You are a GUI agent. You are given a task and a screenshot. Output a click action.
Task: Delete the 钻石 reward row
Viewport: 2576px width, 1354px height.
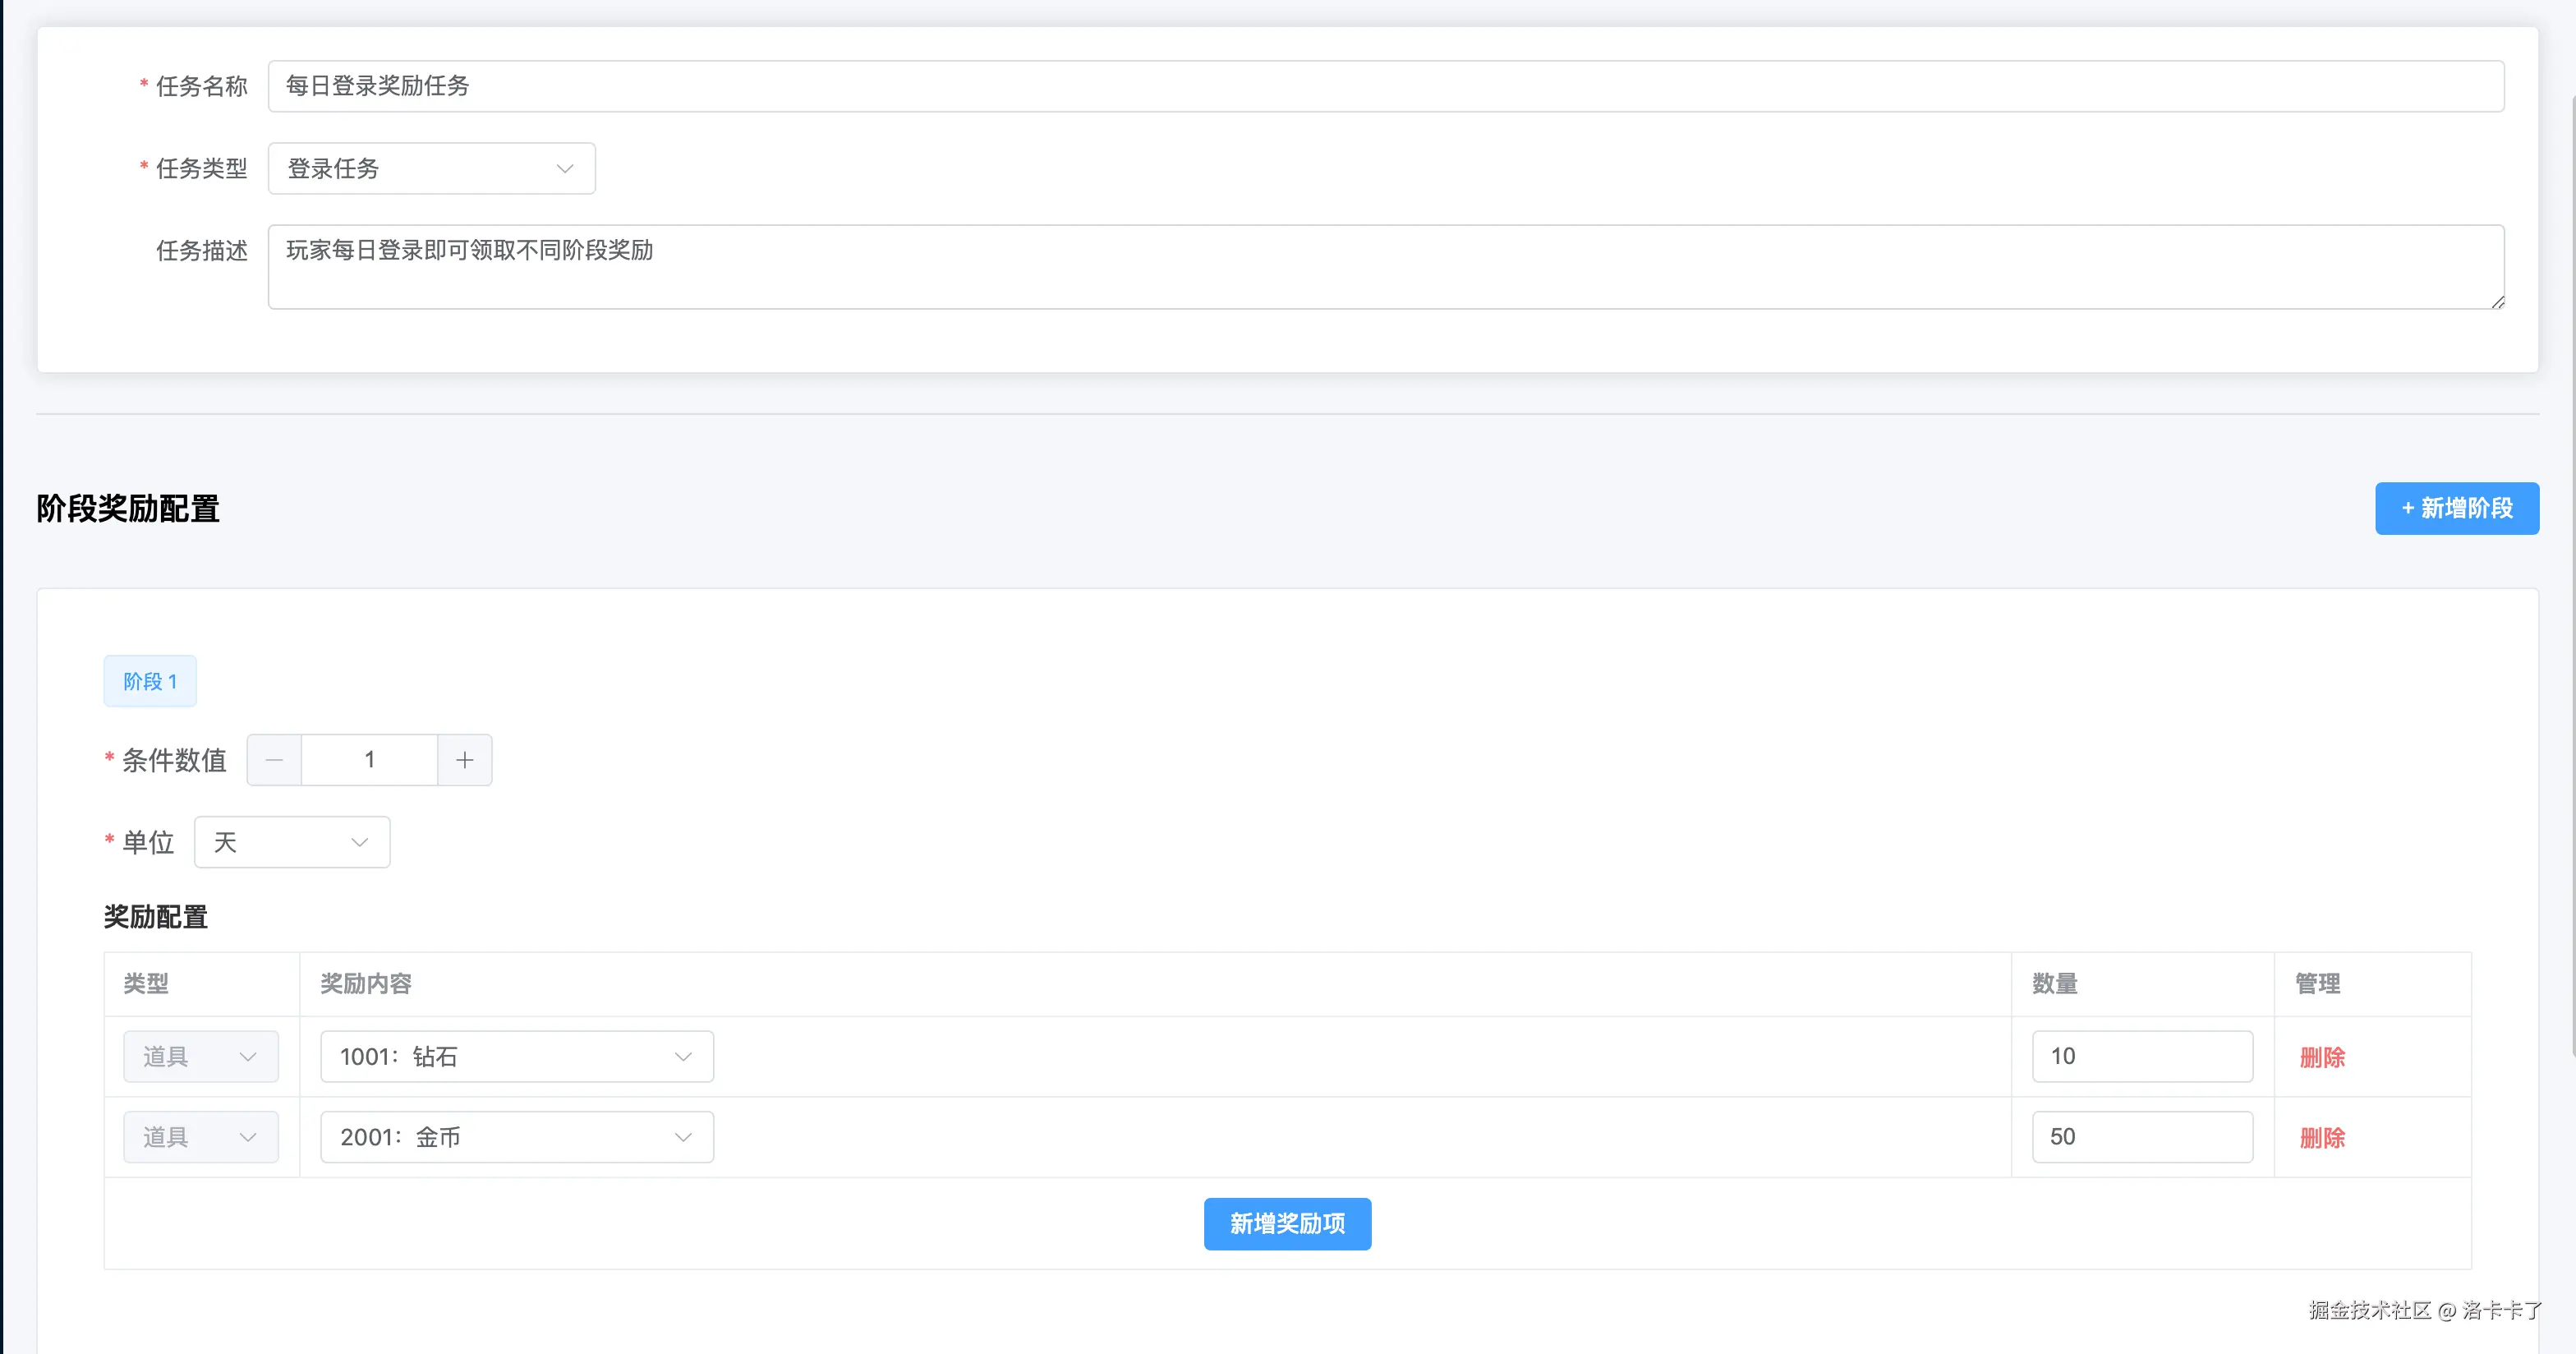coord(2322,1057)
